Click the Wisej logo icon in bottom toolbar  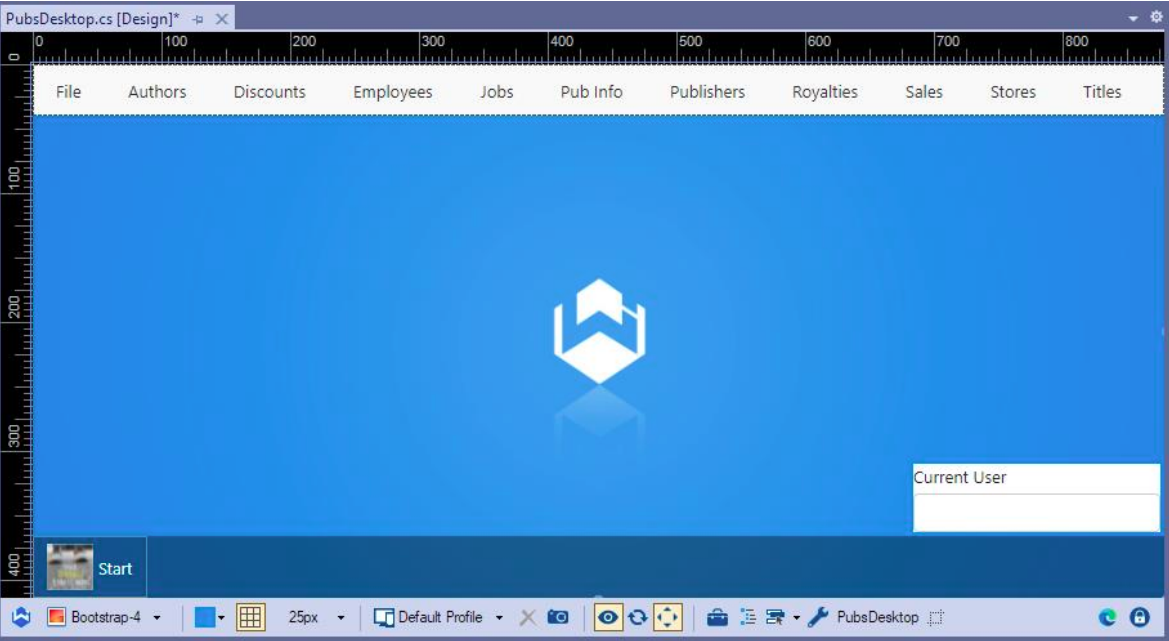[21, 617]
